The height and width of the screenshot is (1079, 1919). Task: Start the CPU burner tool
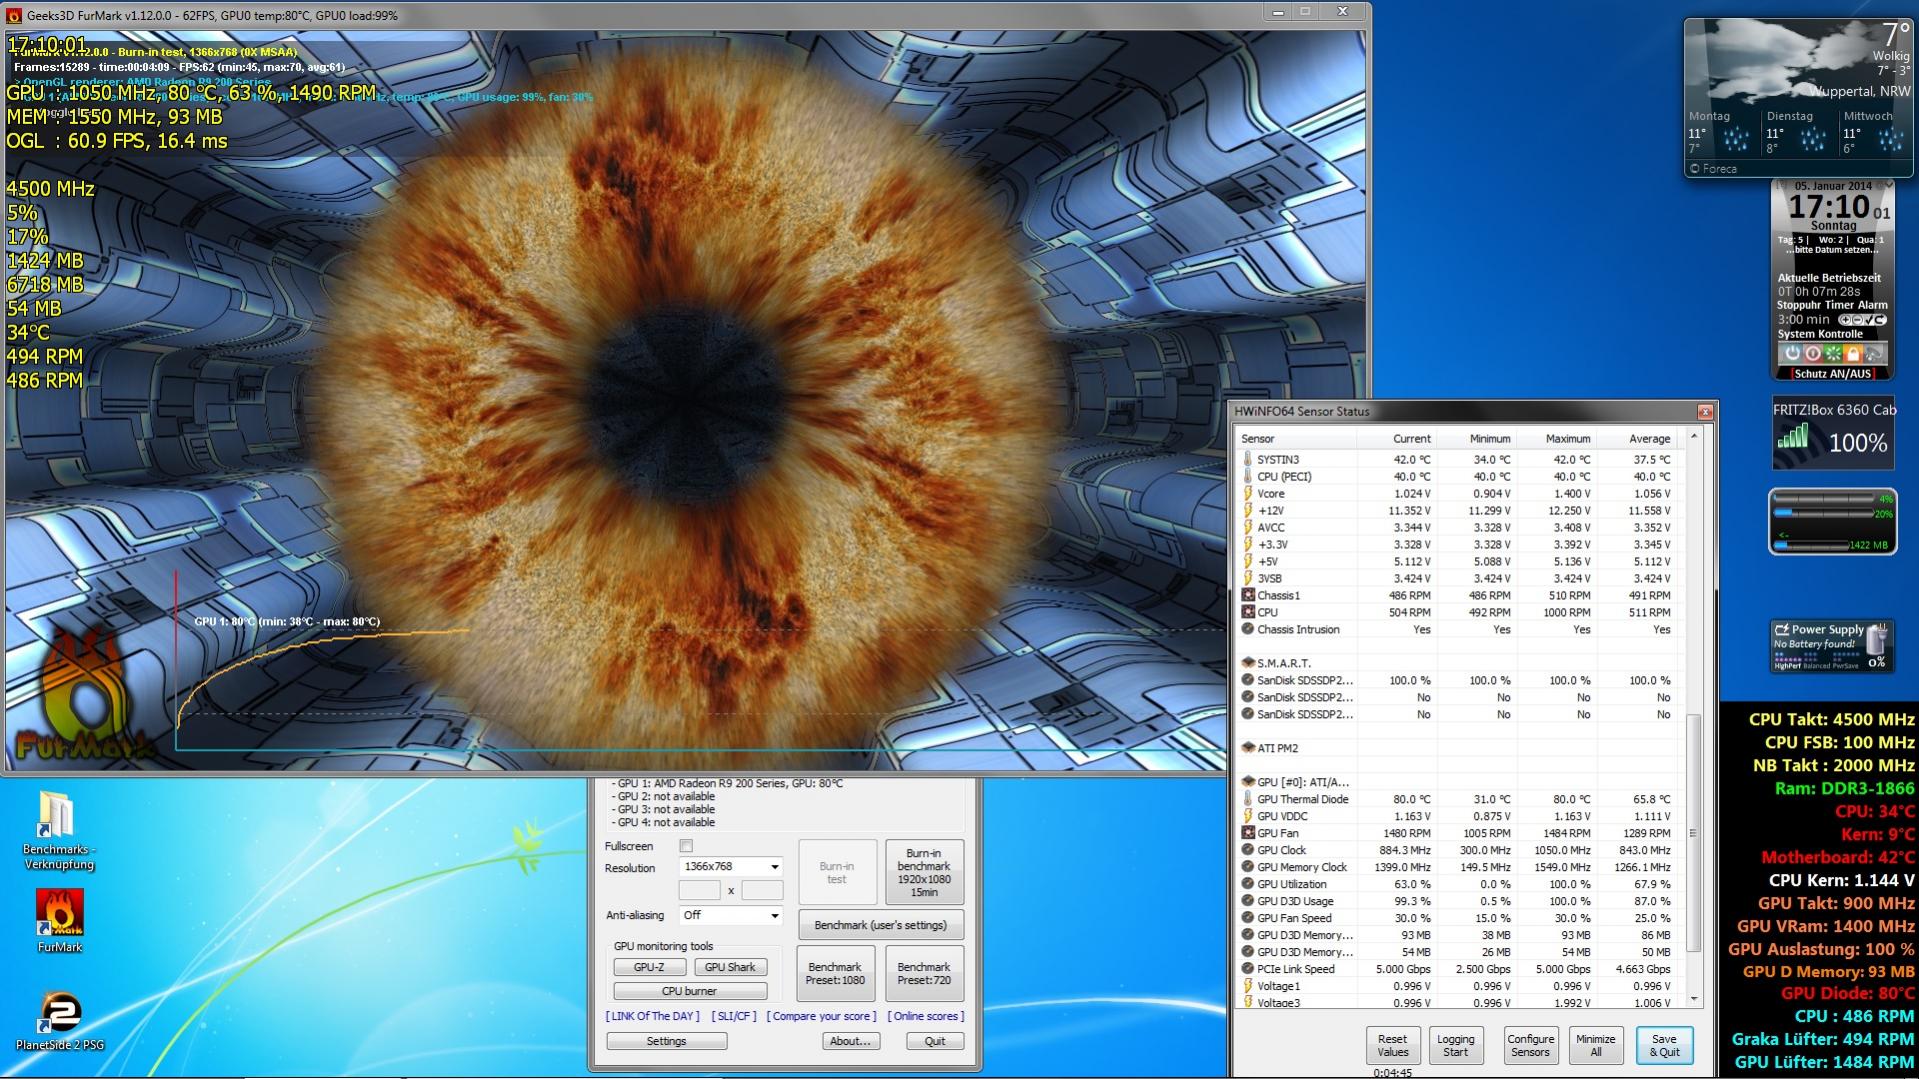(690, 991)
